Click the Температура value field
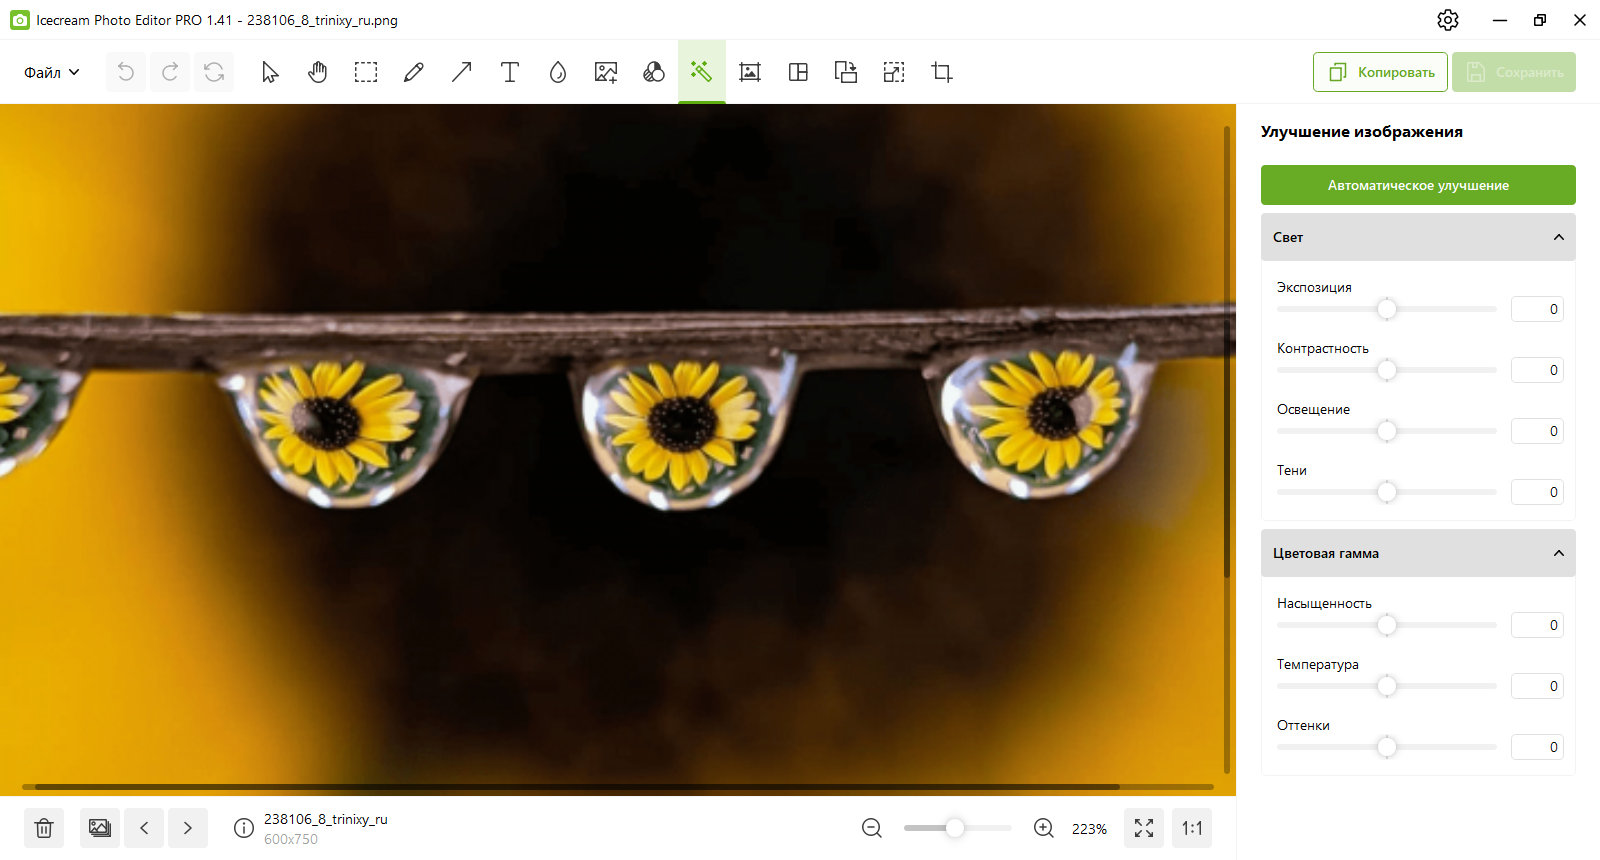The image size is (1600, 860). point(1537,686)
